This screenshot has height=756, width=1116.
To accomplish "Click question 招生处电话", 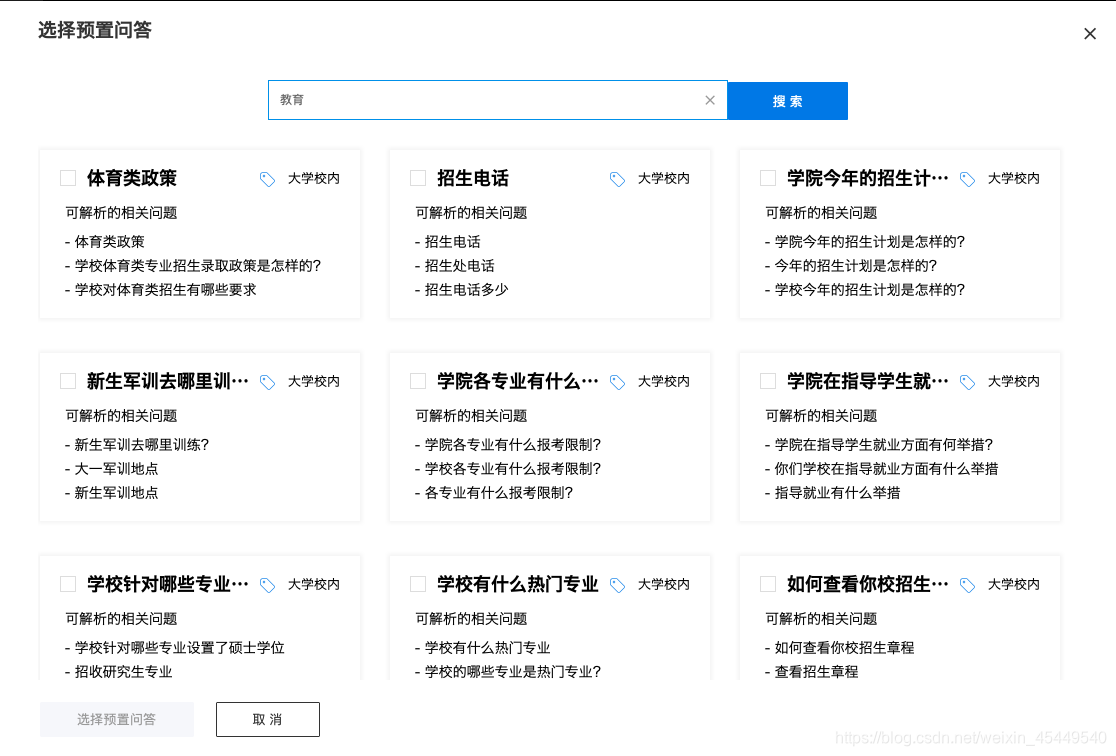I will pos(460,266).
